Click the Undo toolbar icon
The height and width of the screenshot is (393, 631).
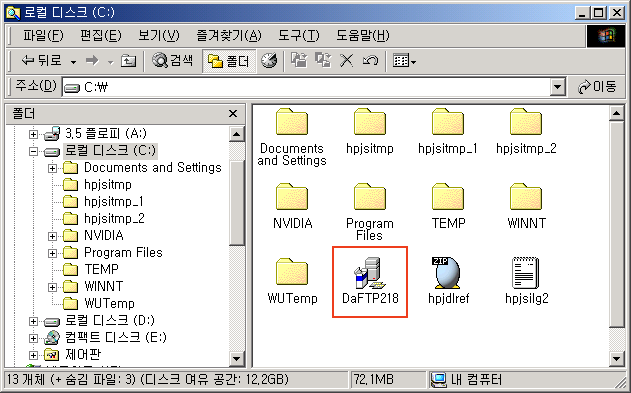(x=370, y=61)
